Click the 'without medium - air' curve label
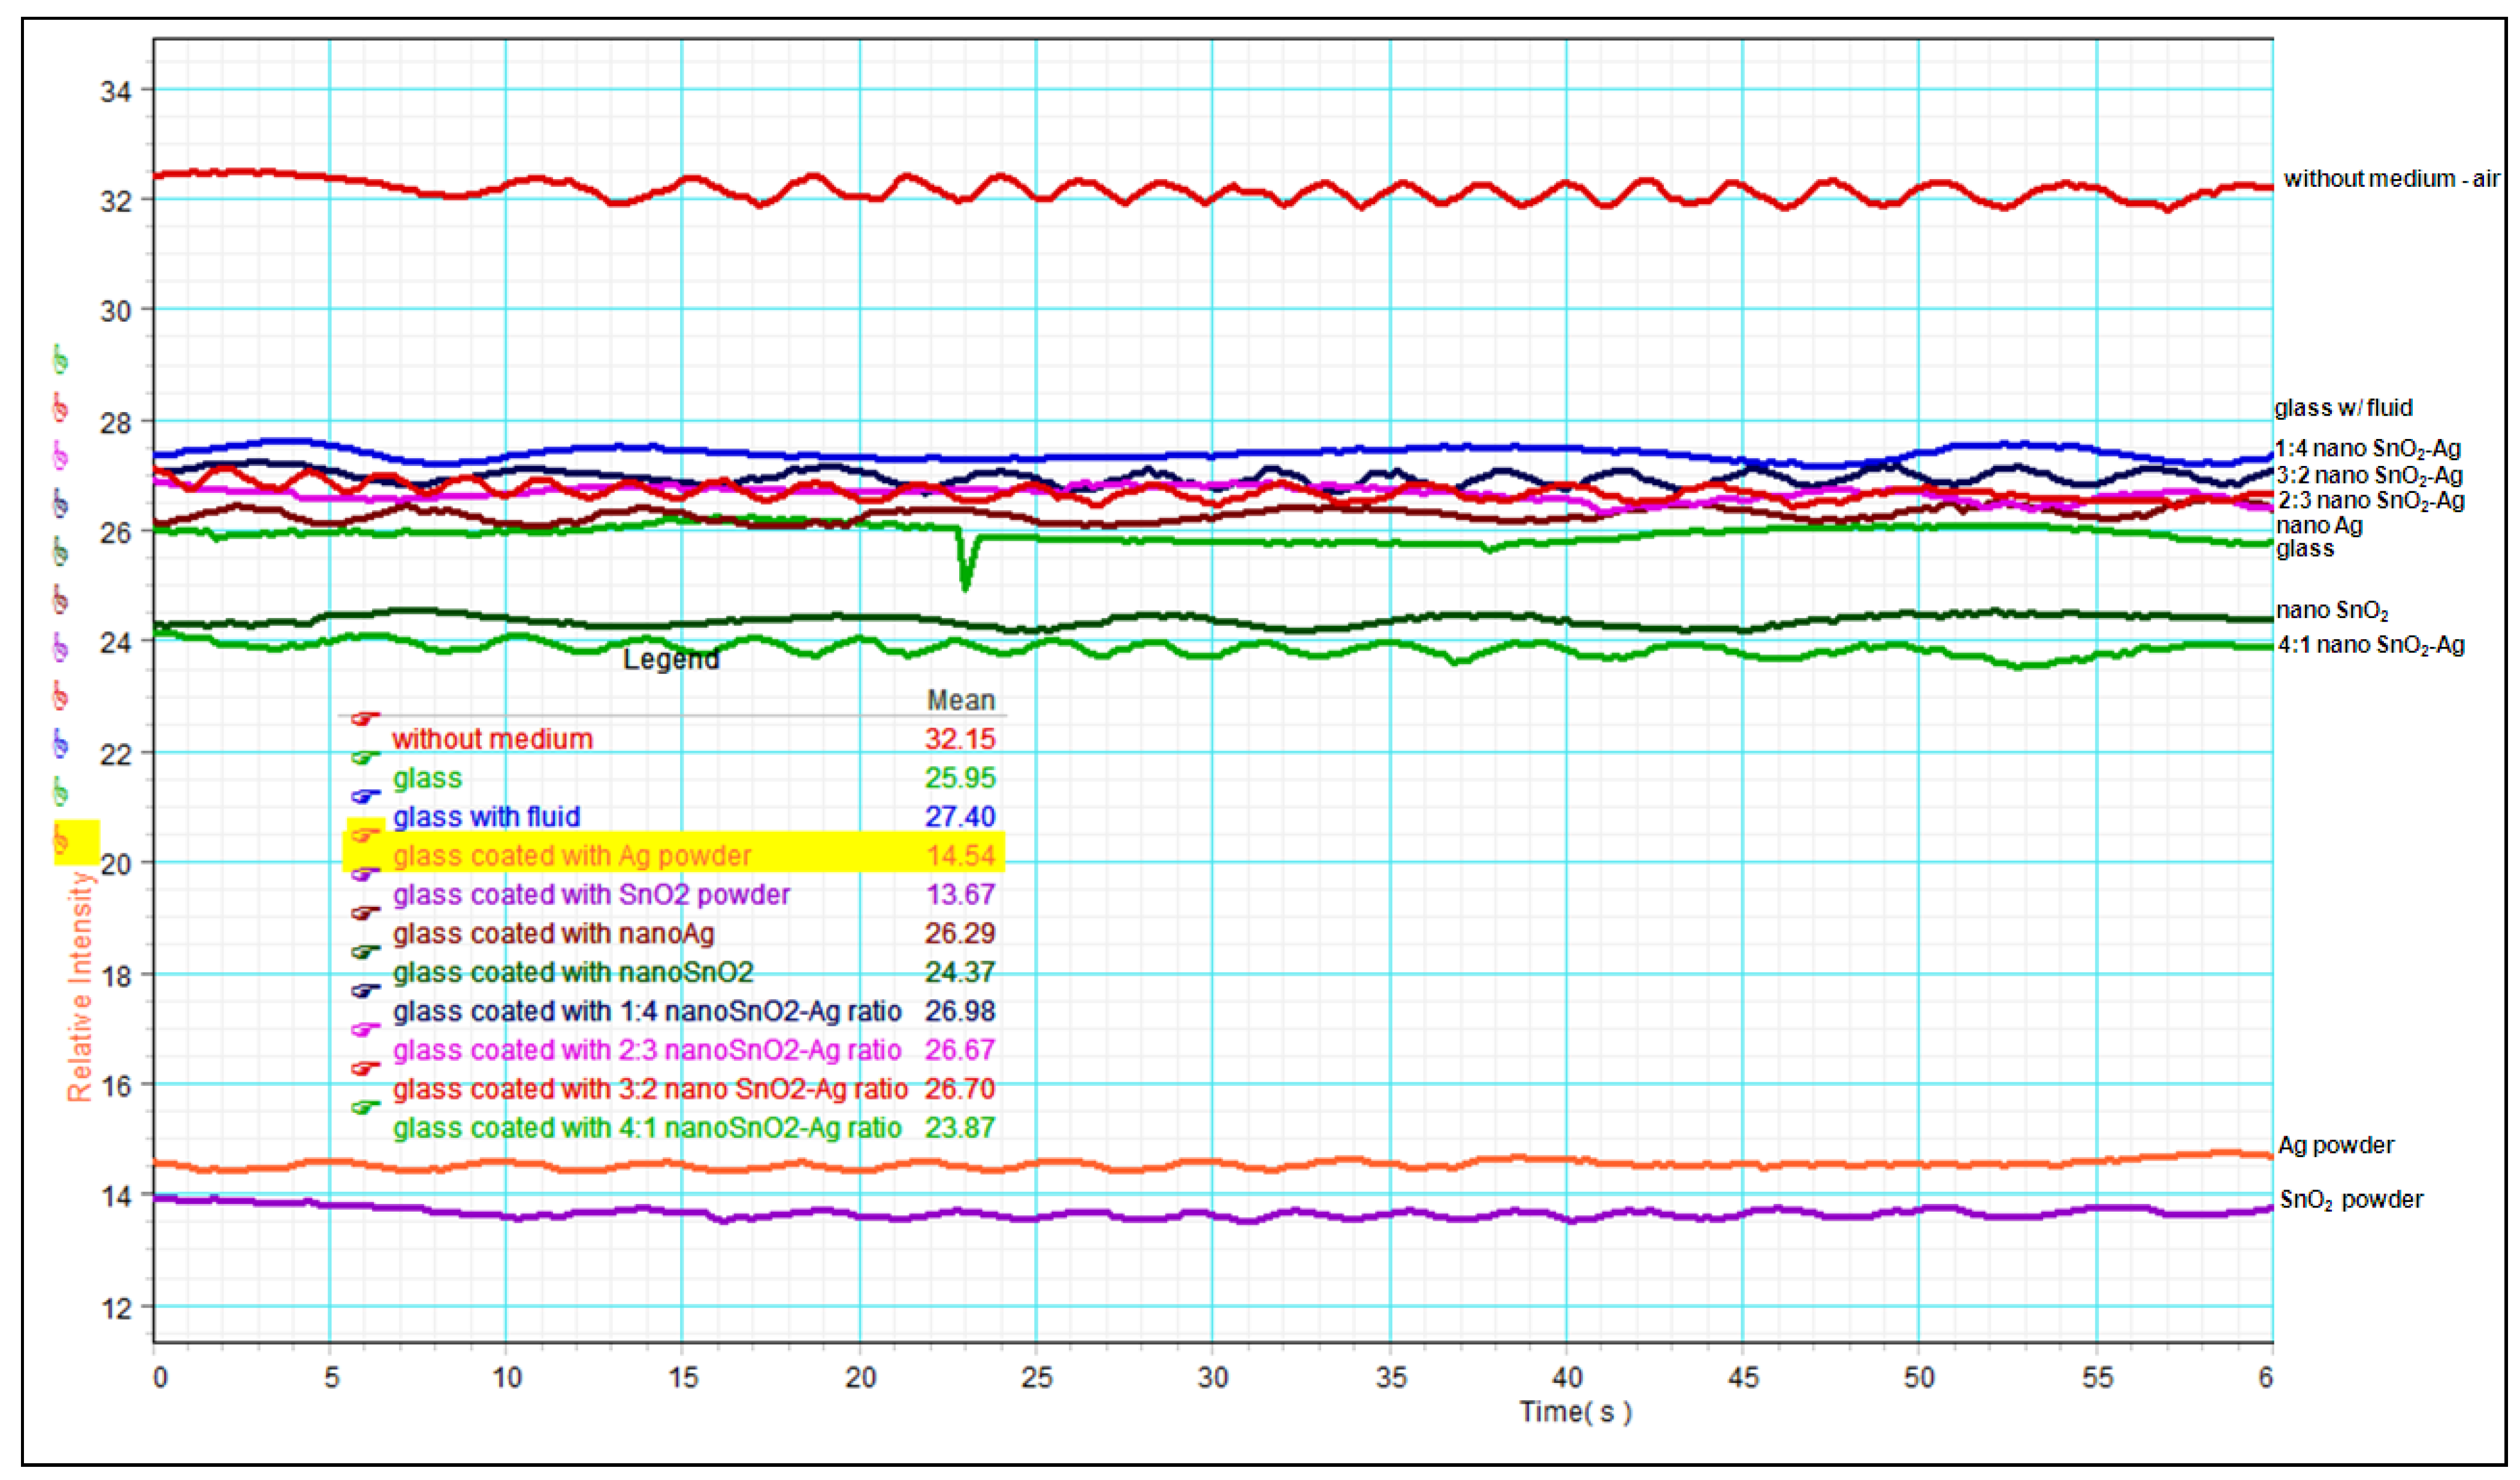 (2390, 180)
